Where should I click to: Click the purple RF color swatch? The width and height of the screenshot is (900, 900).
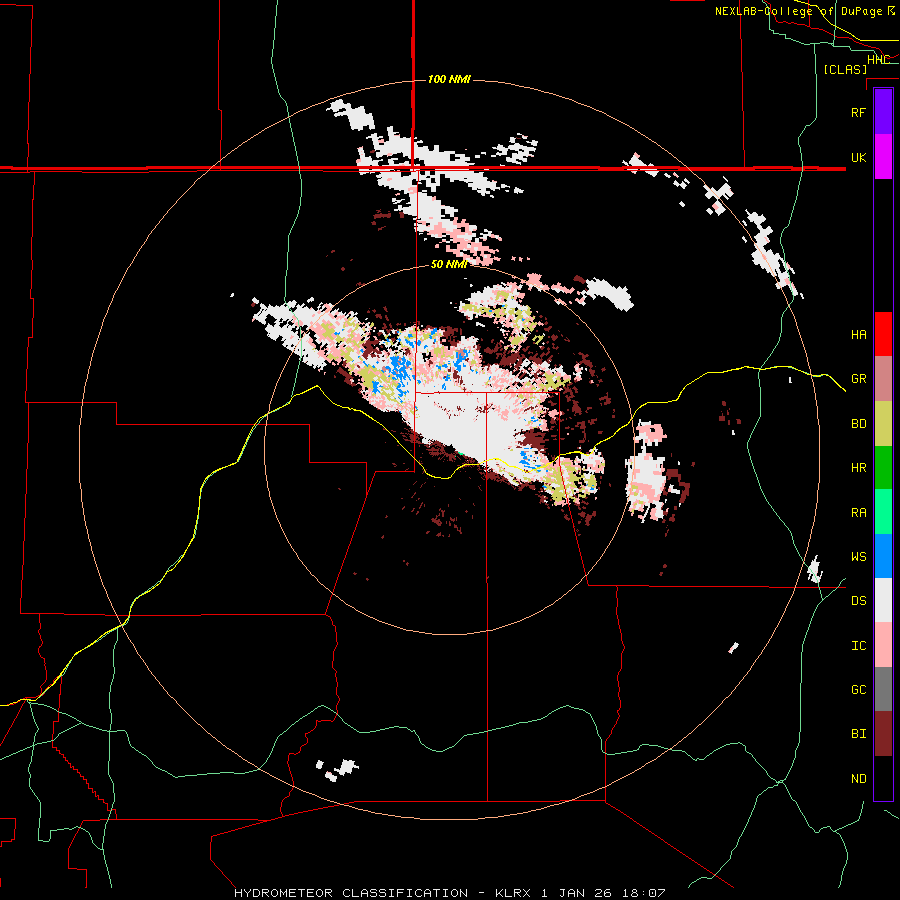883,112
